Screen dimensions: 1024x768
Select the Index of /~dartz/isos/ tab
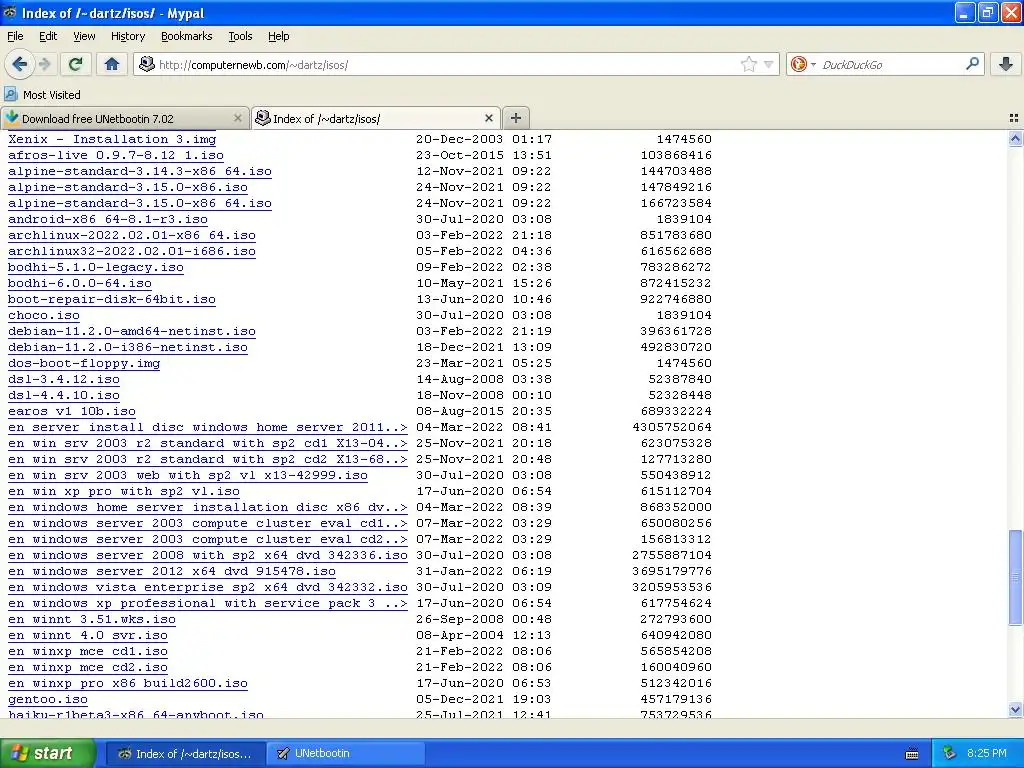[x=376, y=118]
